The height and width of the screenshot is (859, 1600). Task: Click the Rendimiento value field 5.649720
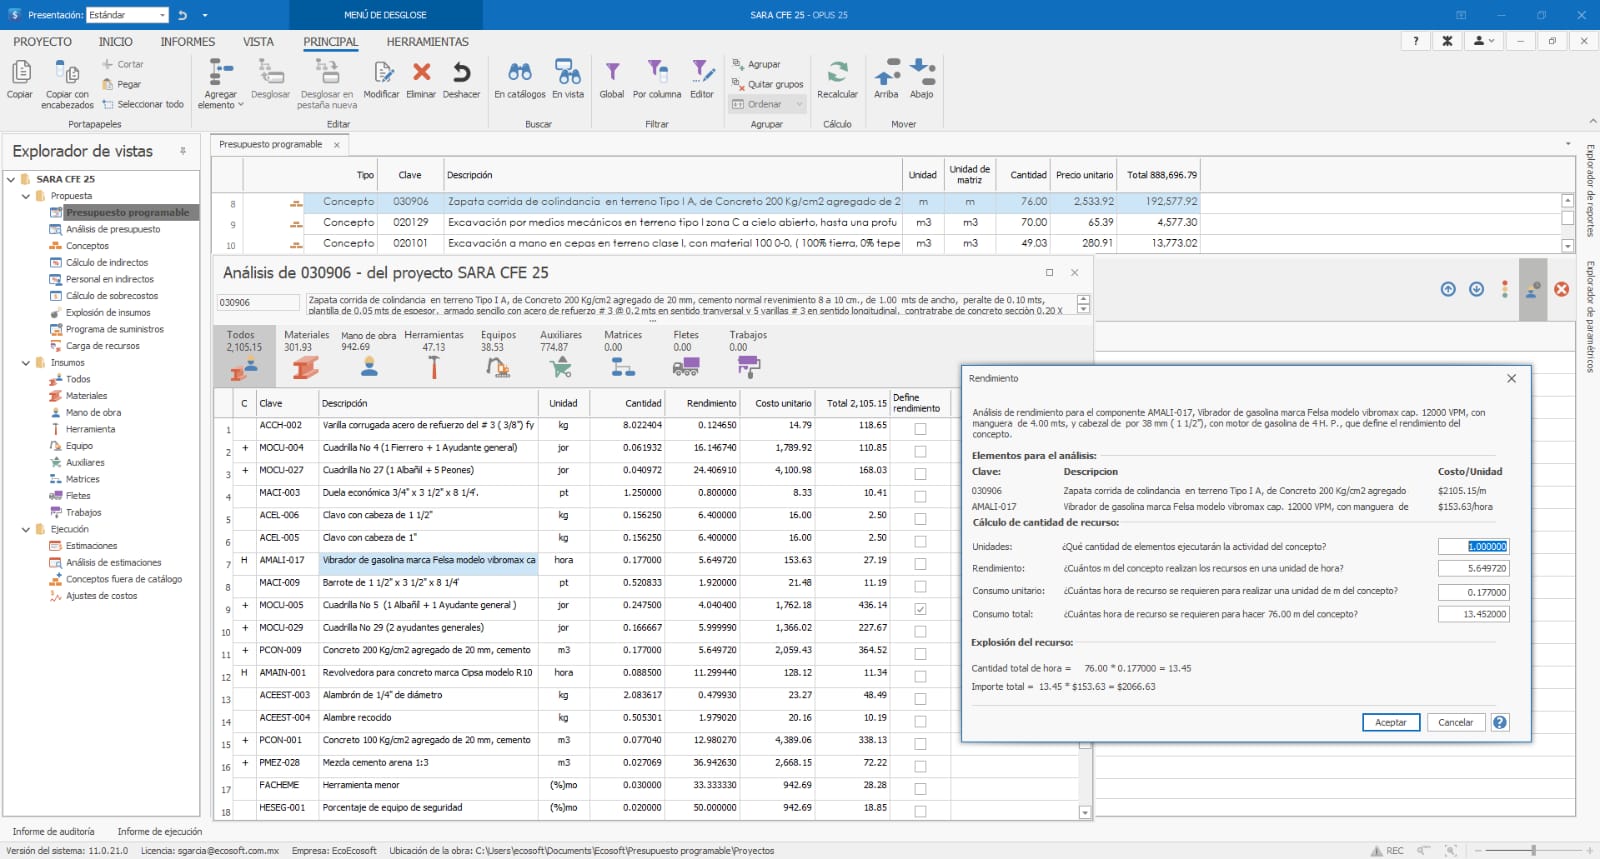[1473, 568]
